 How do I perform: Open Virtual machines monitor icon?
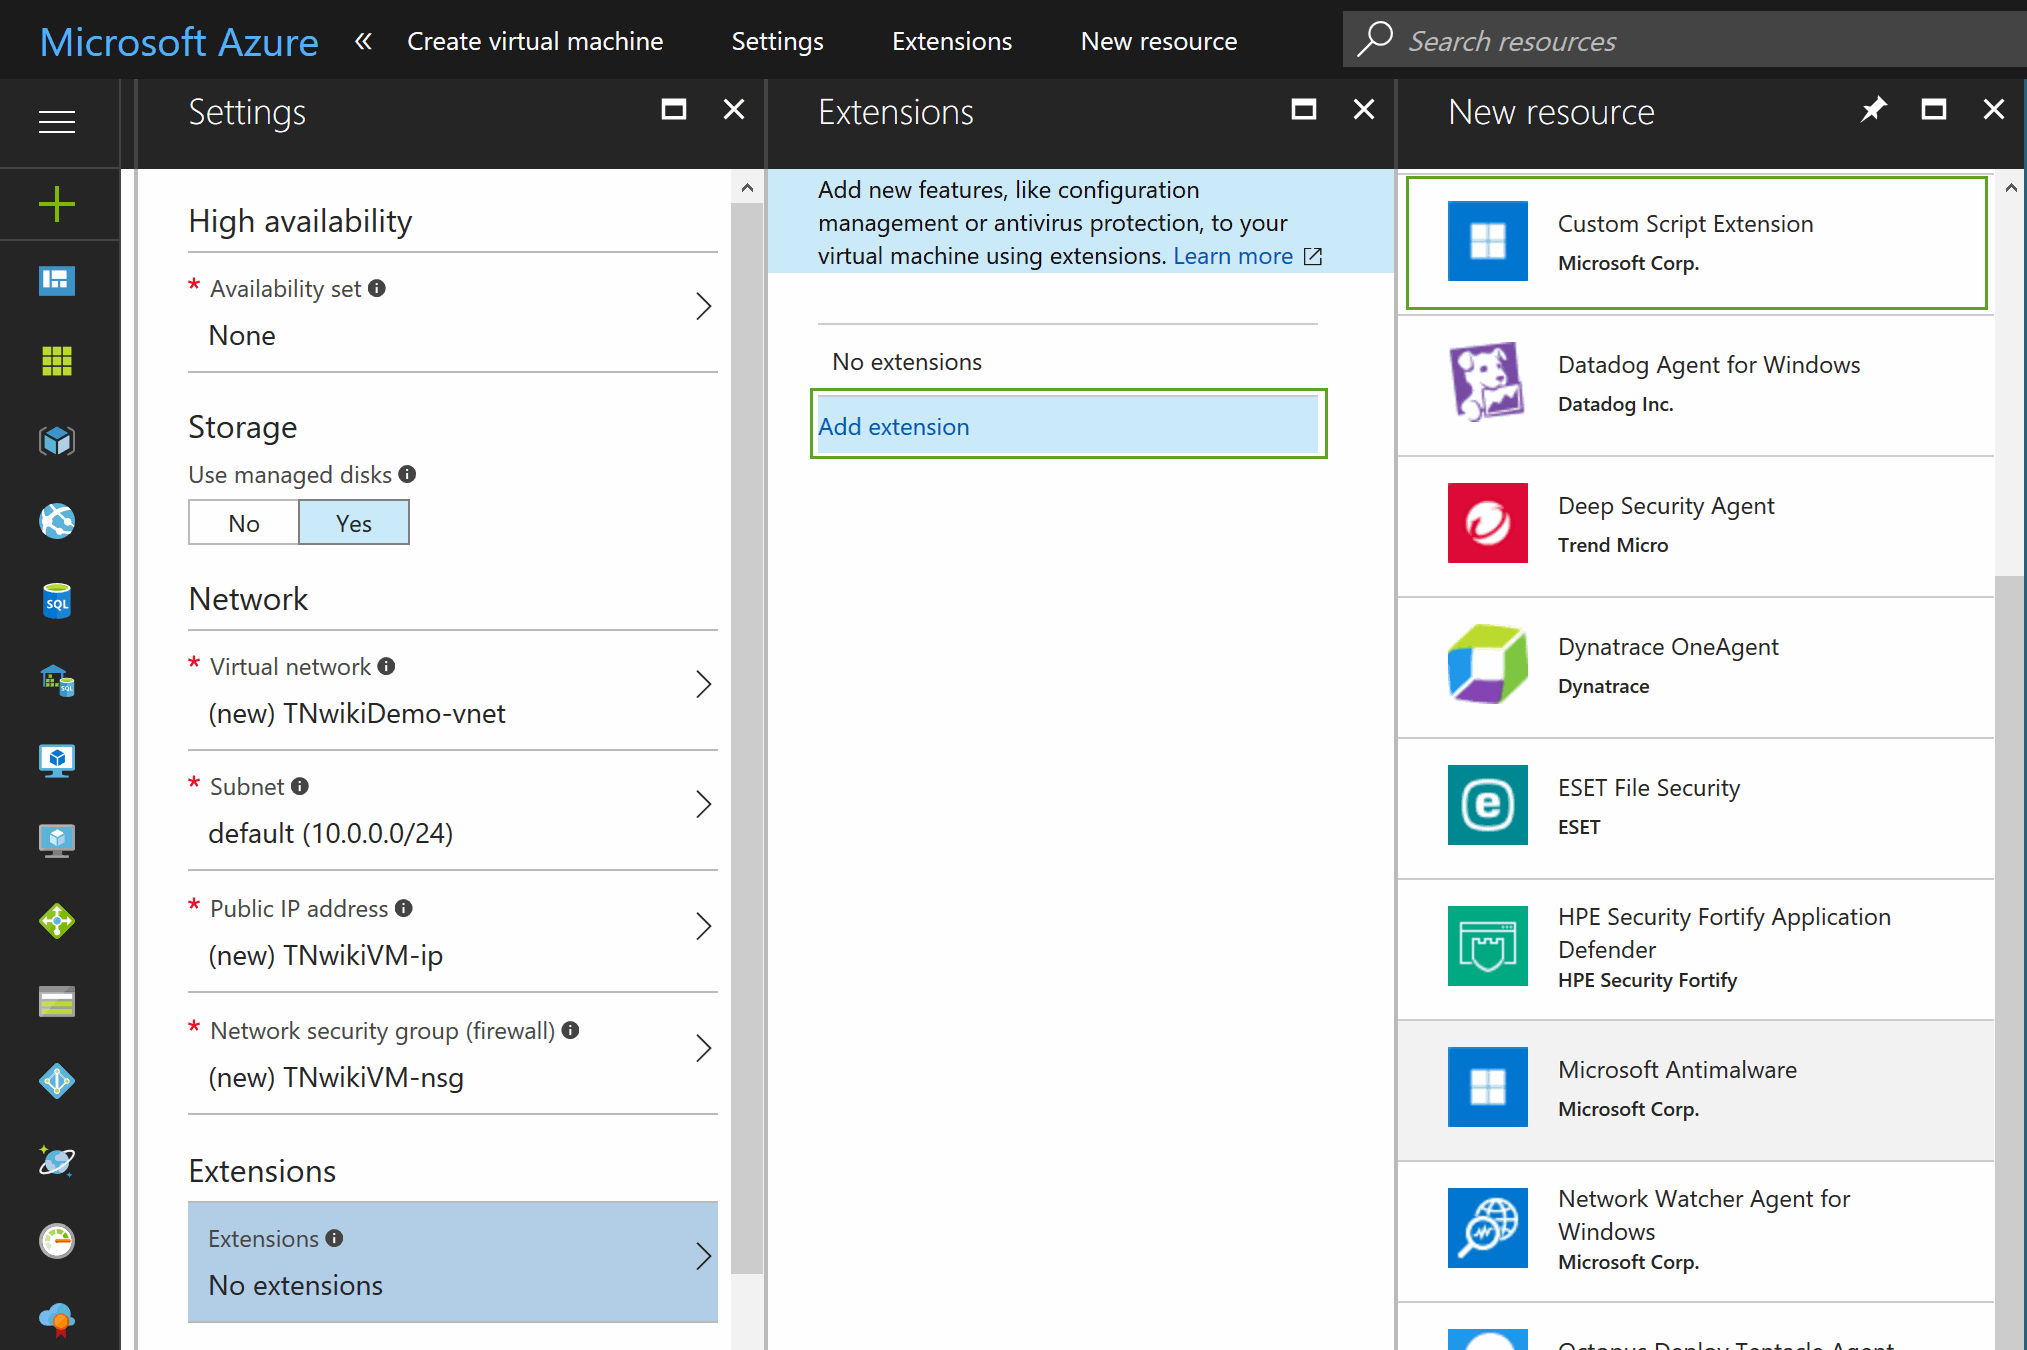tap(57, 760)
